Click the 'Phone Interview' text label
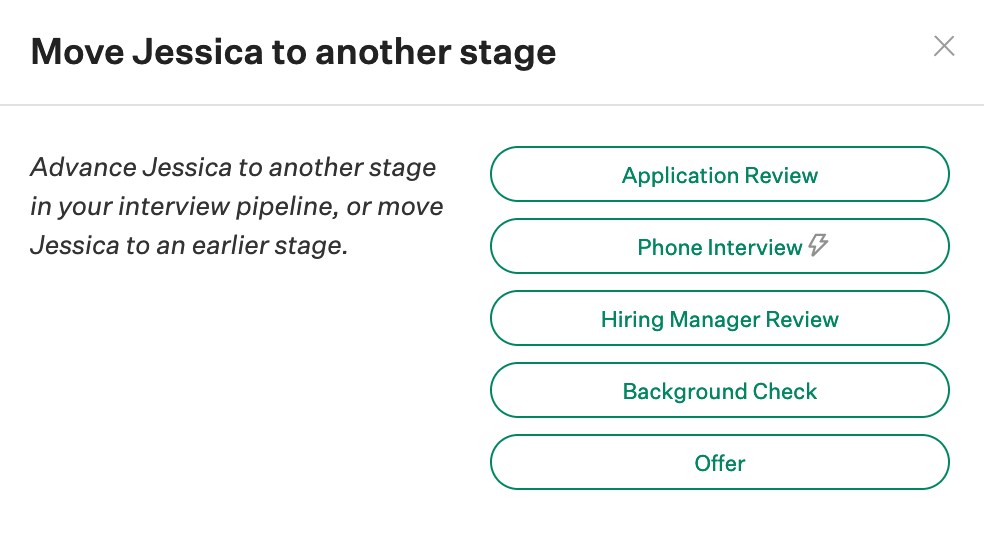Viewport: 984px width, 538px height. click(x=720, y=247)
